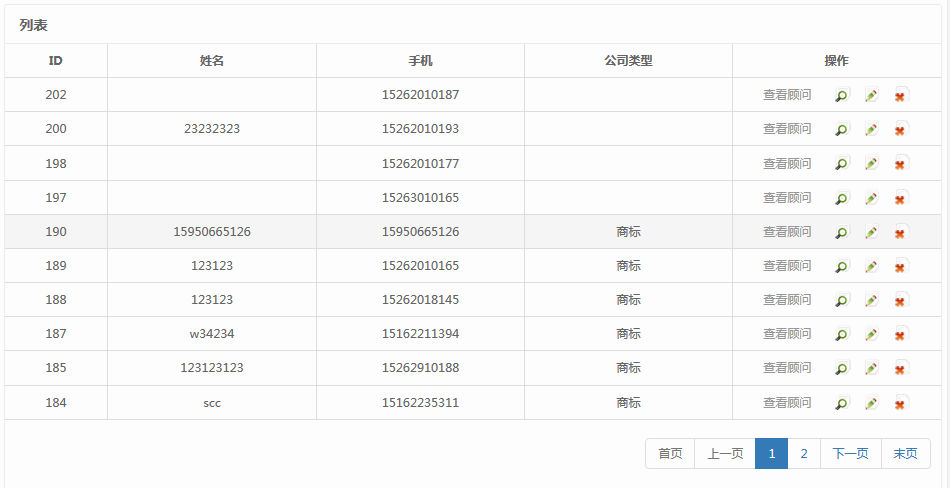
Task: Delete the record named scc
Action: point(900,404)
